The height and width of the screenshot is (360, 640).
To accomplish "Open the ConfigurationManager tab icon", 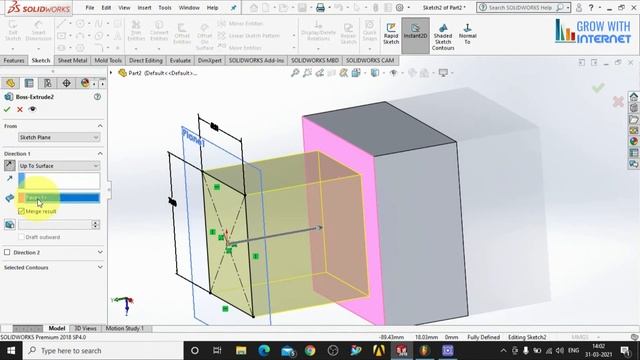I will click(x=48, y=83).
